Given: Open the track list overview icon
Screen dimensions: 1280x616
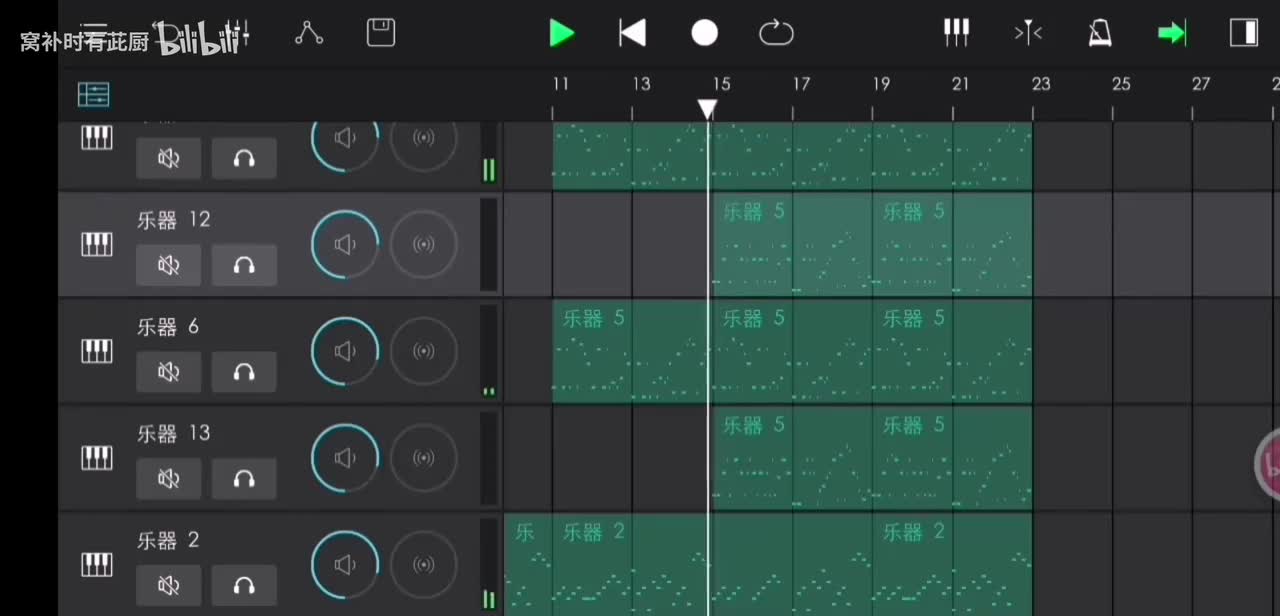Looking at the screenshot, I should click(94, 95).
